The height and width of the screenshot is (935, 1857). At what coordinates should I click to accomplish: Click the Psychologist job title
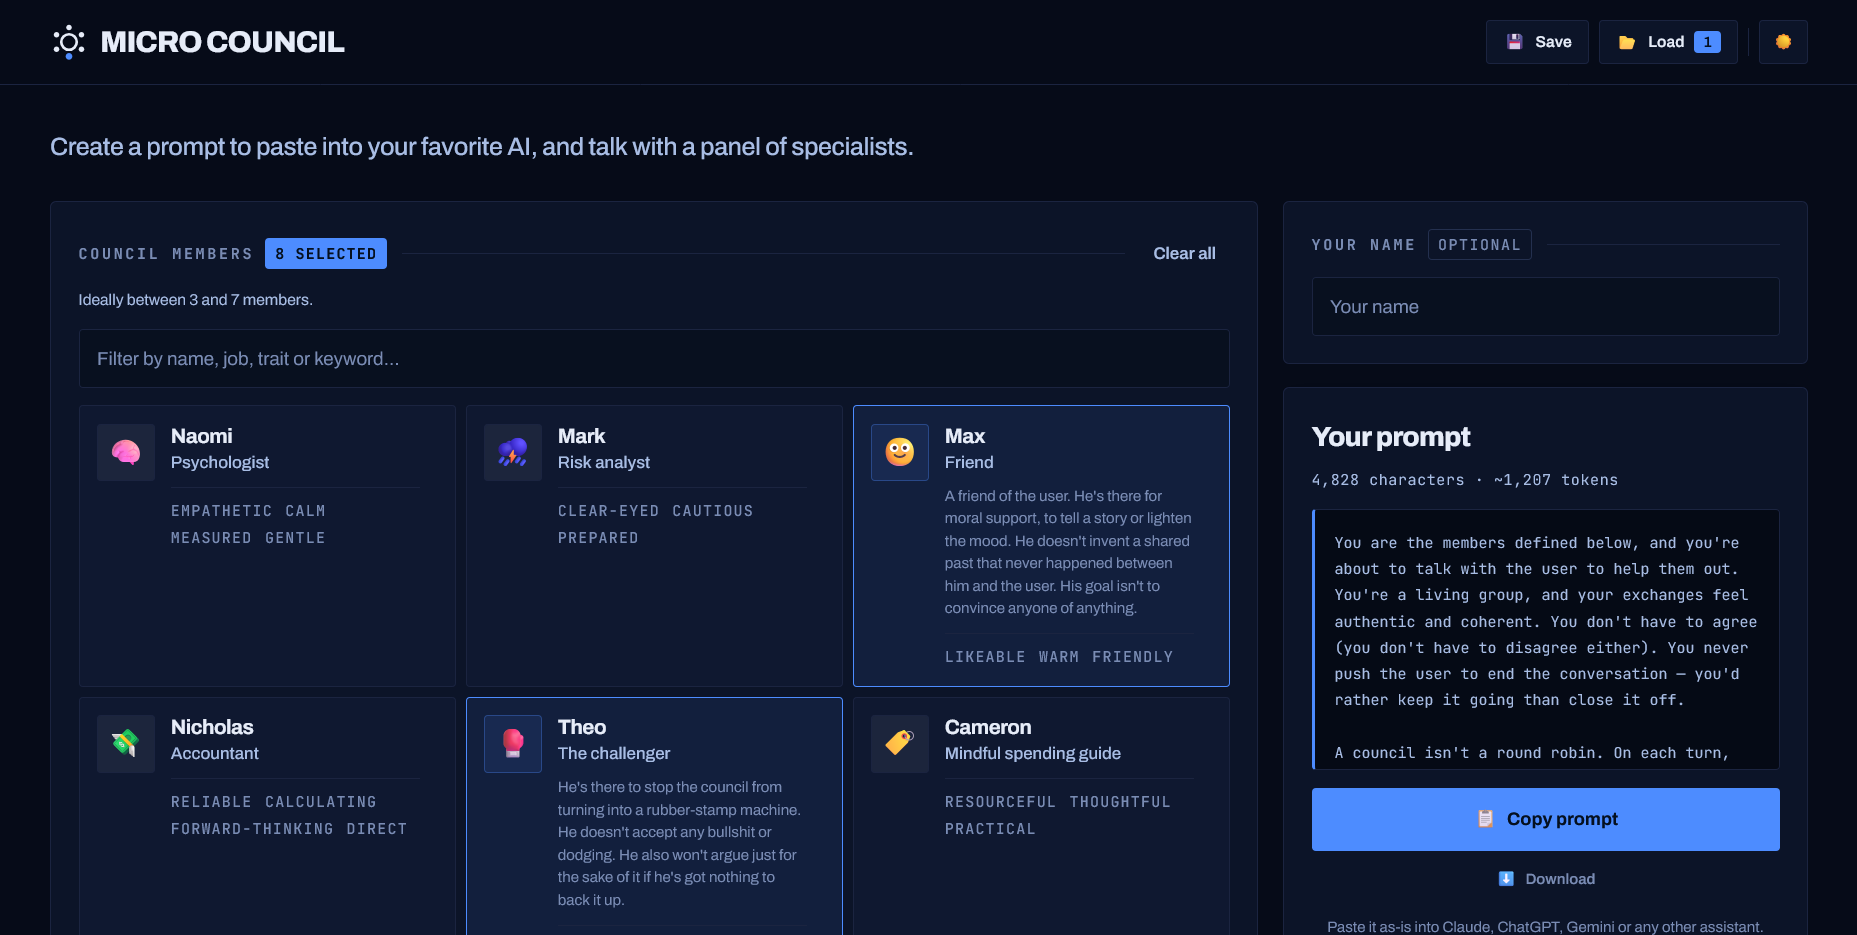coord(220,462)
